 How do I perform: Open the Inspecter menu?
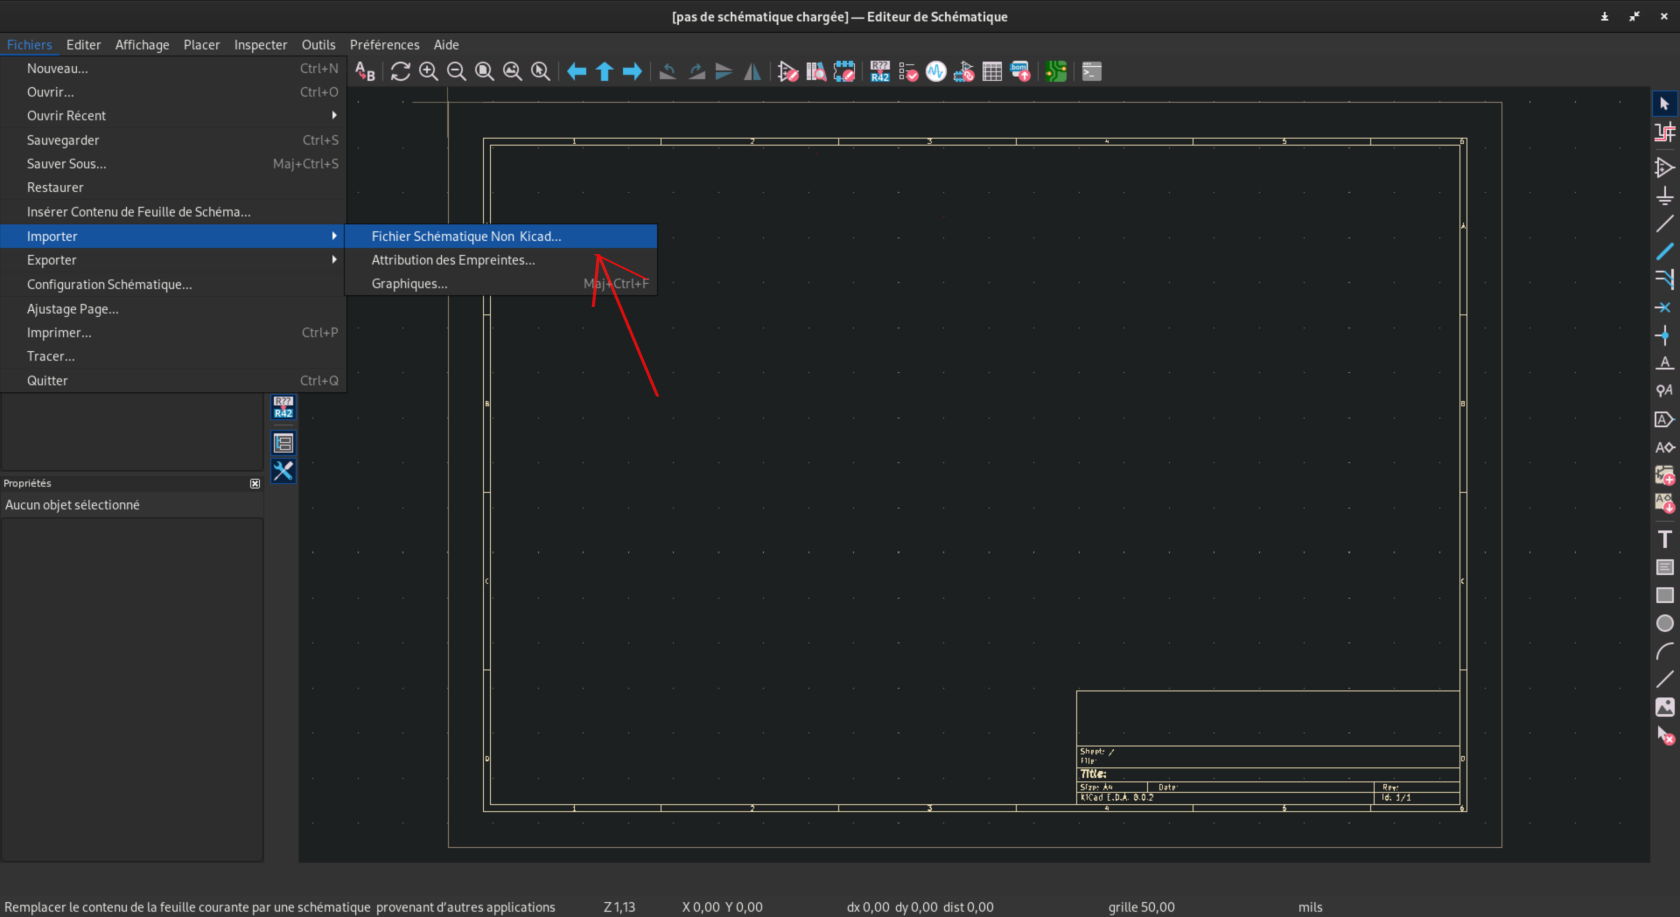[x=260, y=45]
